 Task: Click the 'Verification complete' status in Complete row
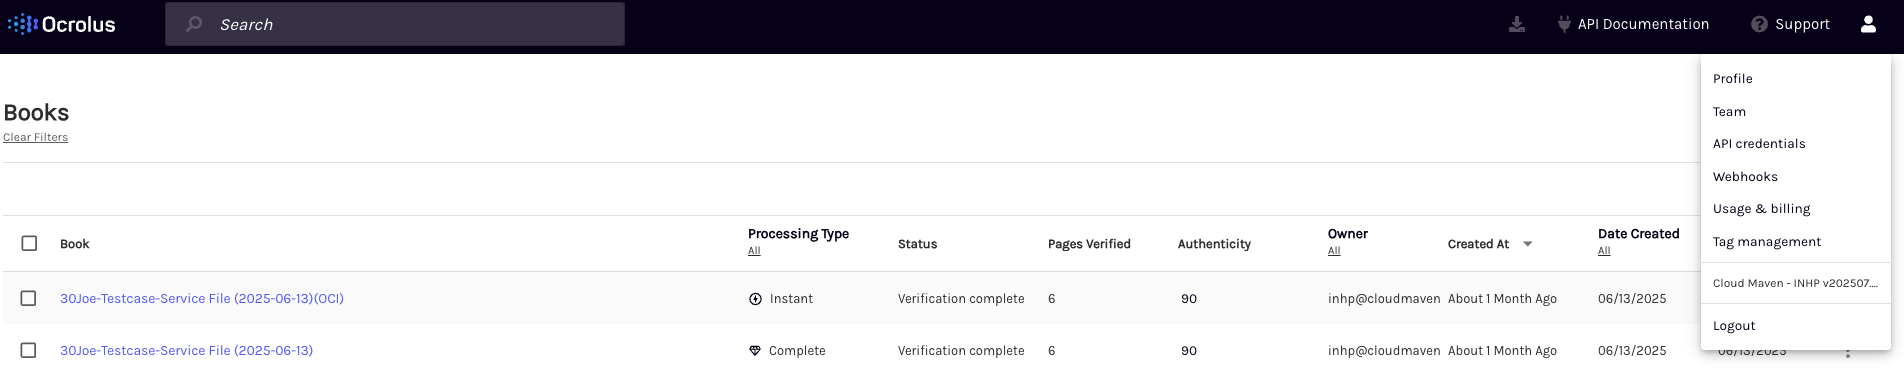click(961, 351)
